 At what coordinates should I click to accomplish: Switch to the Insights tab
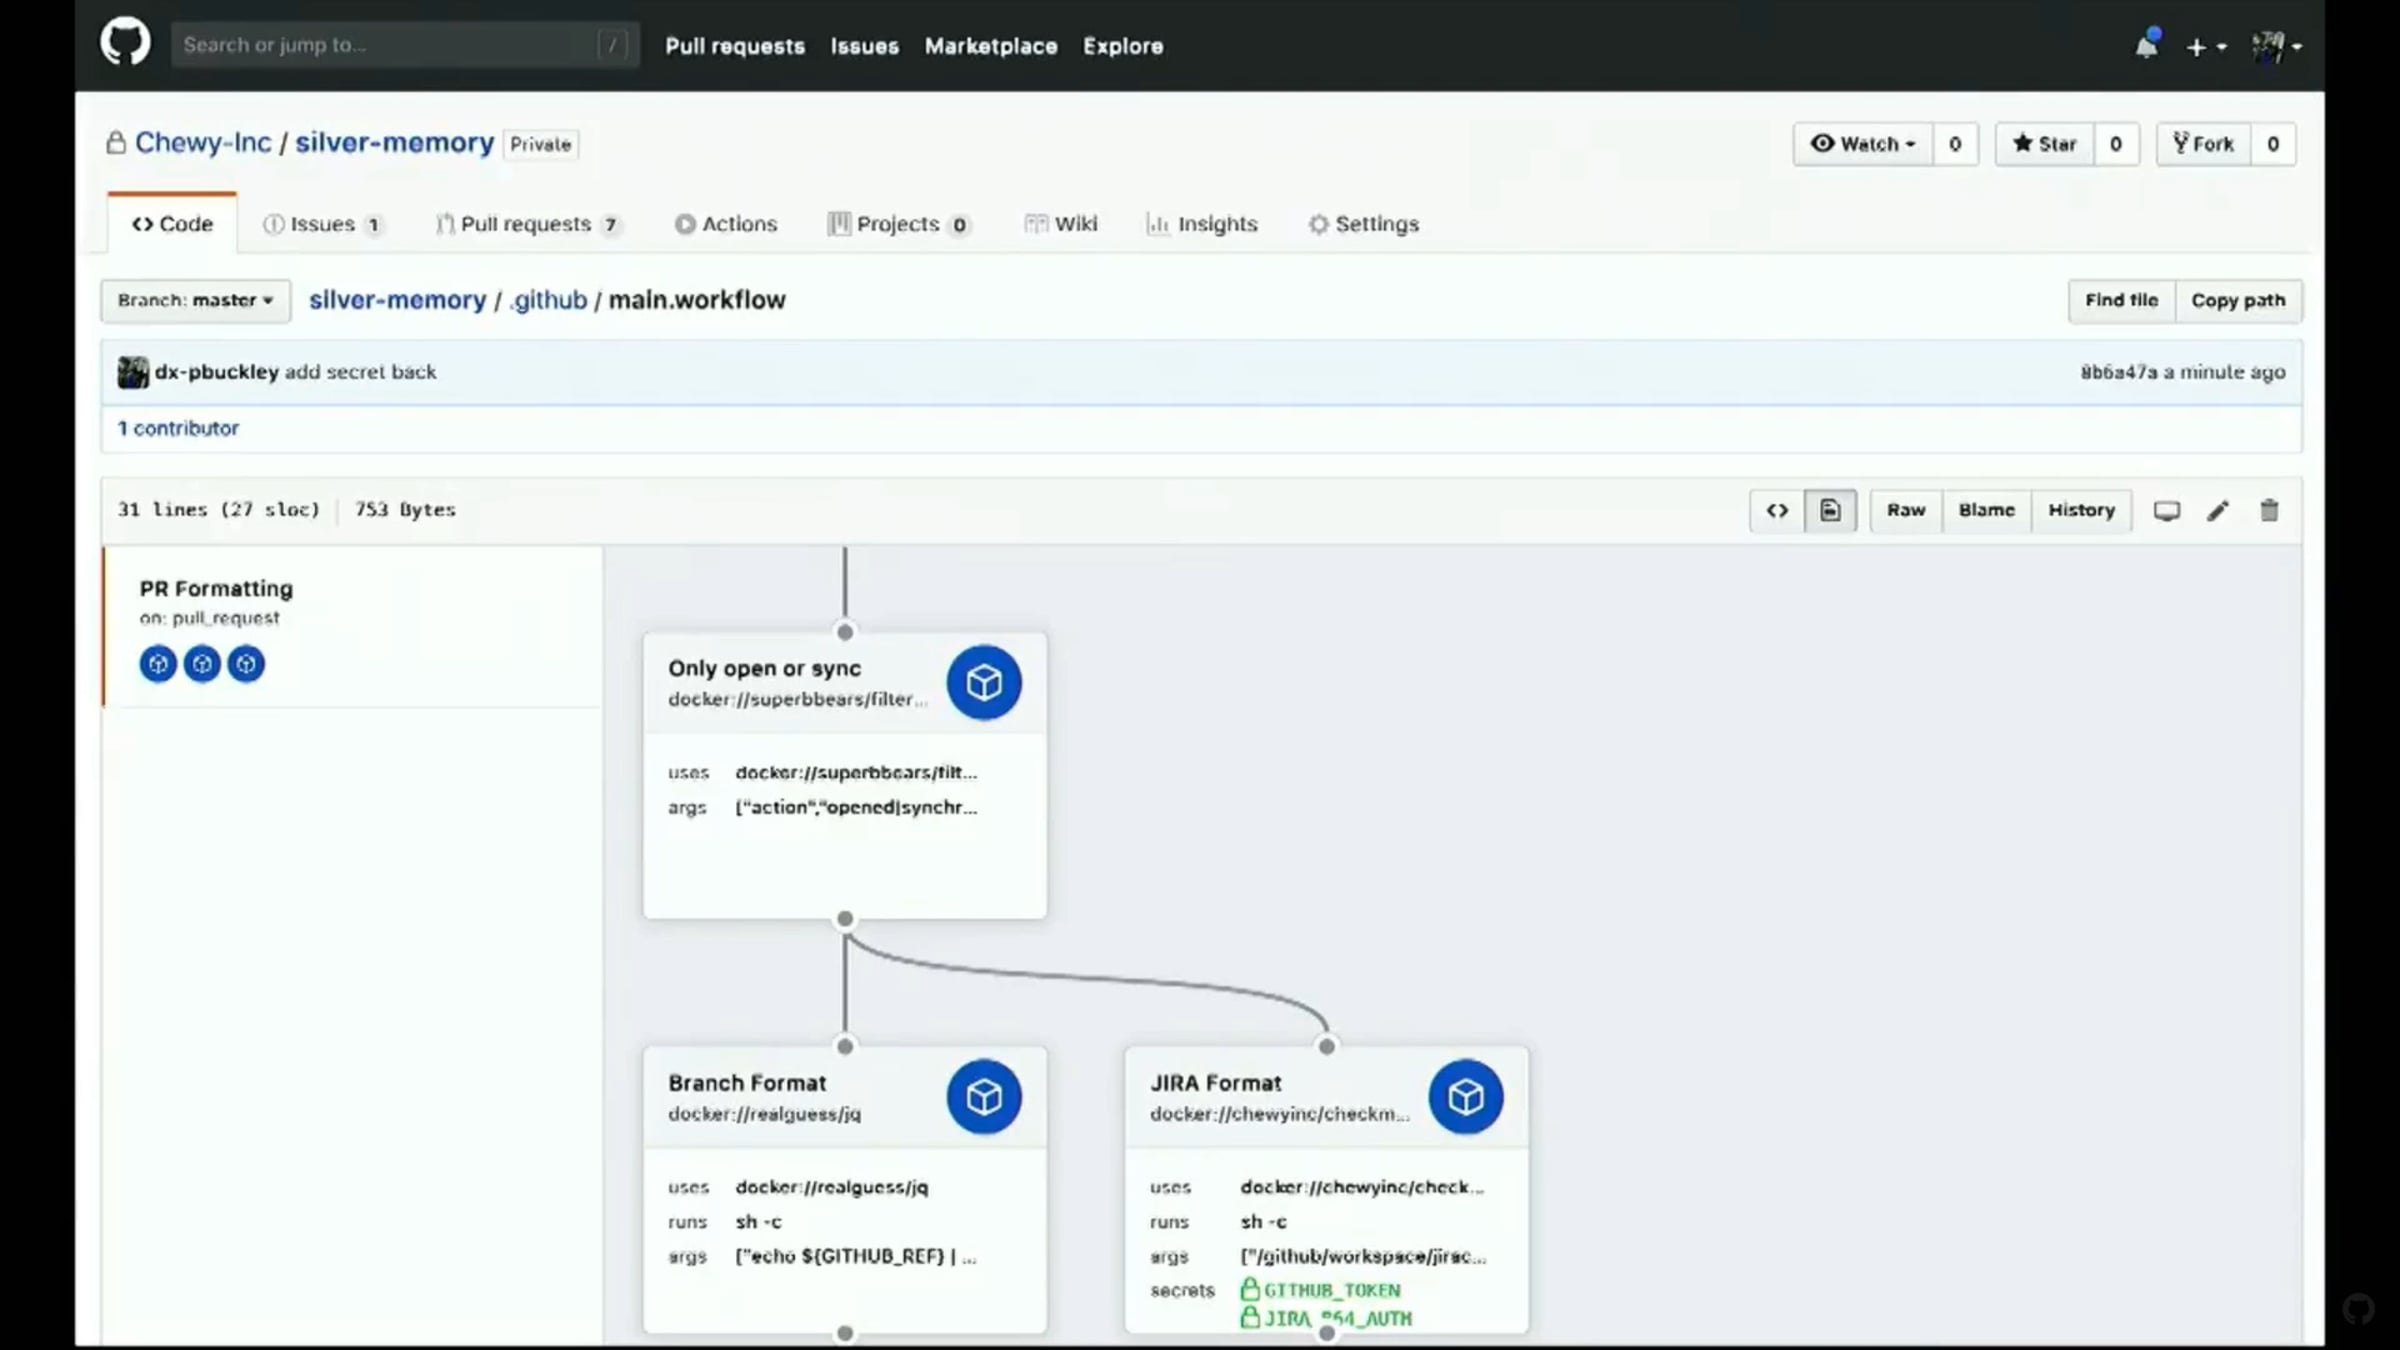tap(1202, 224)
